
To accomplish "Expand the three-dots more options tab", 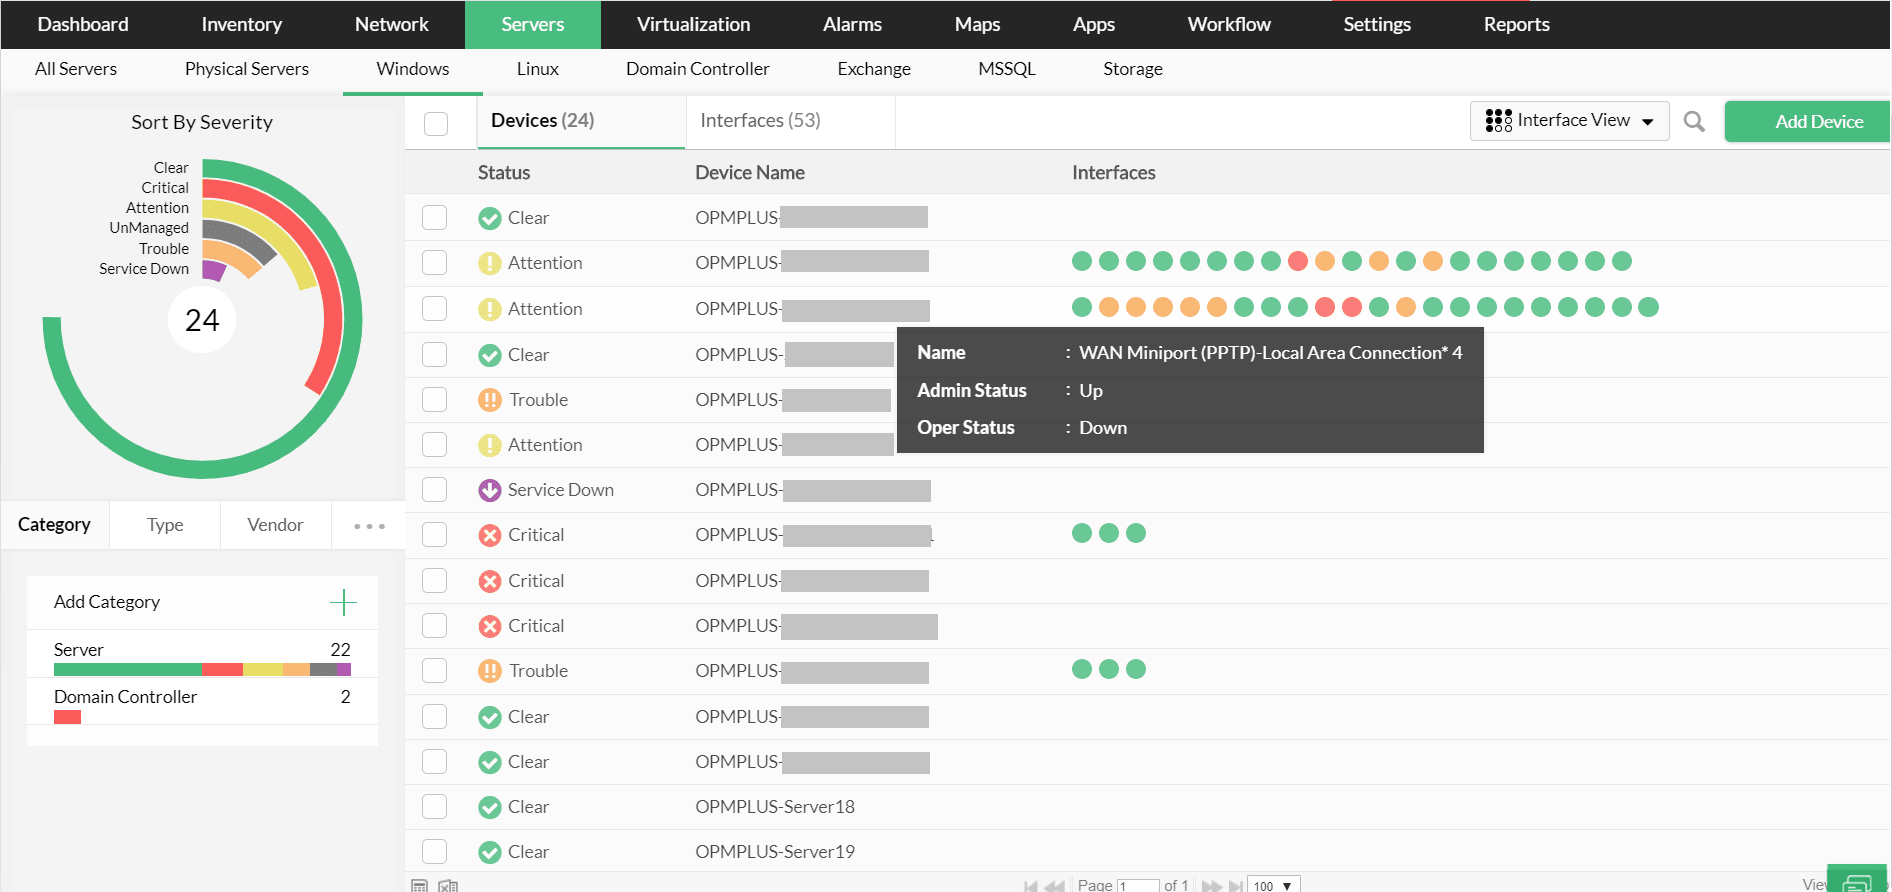I will (x=369, y=526).
